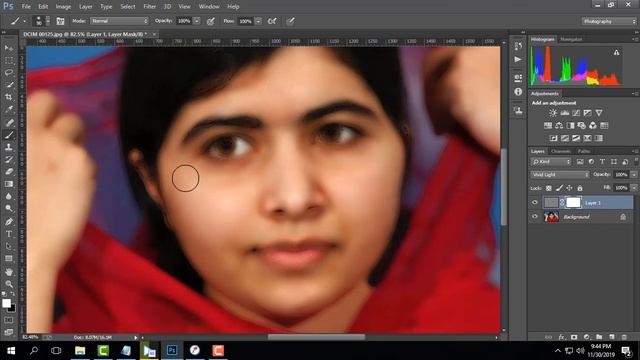Screen dimensions: 640x360
Task: Open Vivid Light blend mode dropdown
Action: click(x=560, y=175)
